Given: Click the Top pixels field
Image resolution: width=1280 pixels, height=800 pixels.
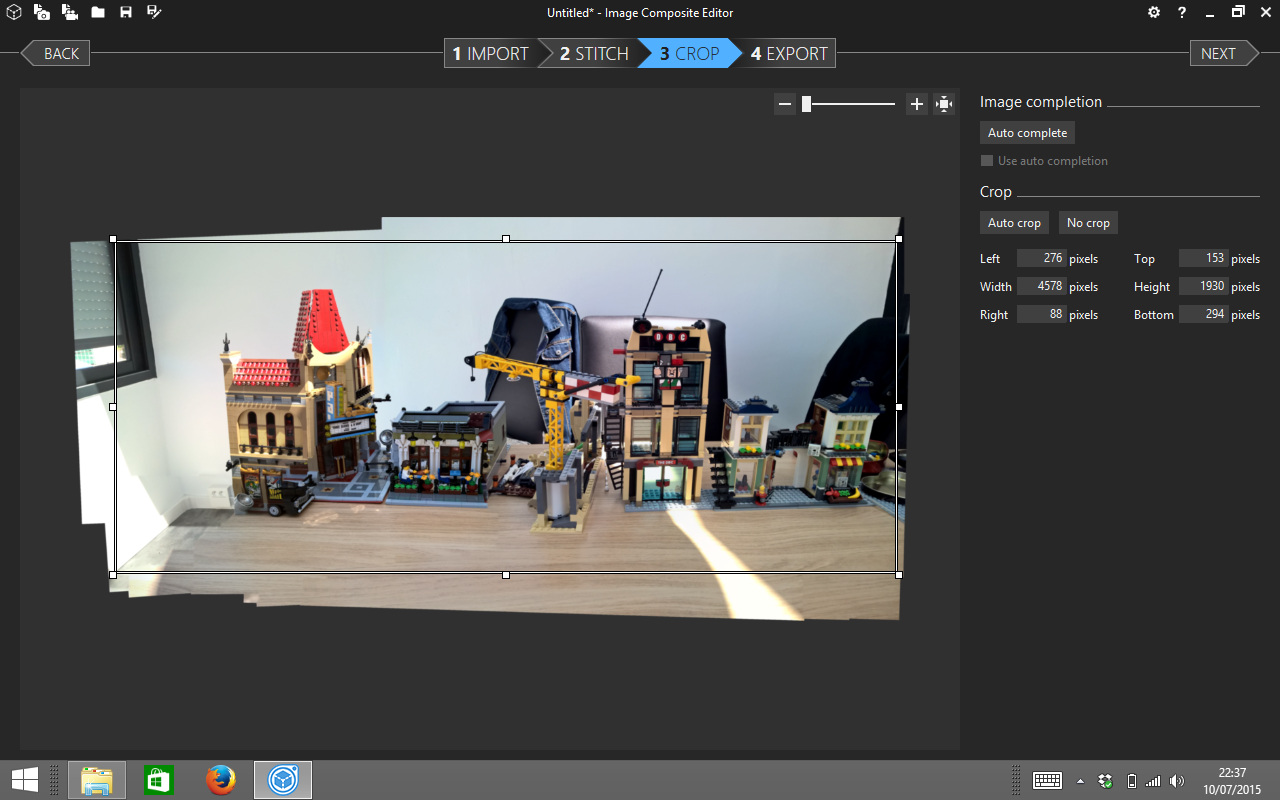Looking at the screenshot, I should (1203, 258).
